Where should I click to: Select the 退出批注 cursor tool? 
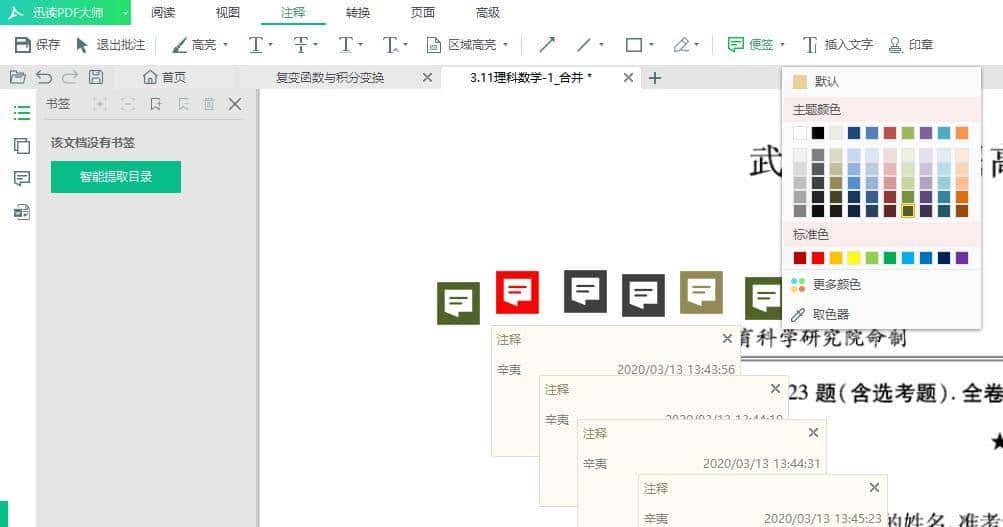click(110, 45)
